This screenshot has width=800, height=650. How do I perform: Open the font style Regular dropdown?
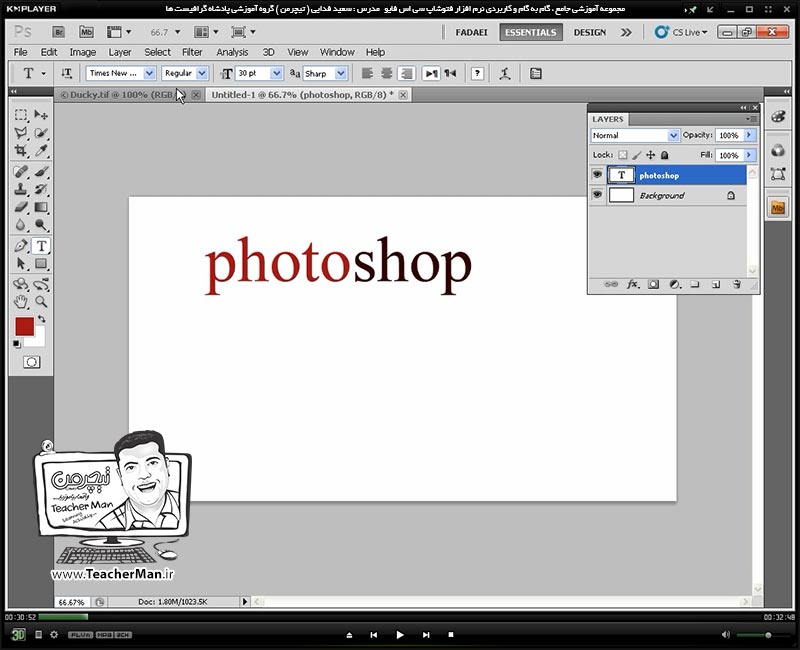tap(202, 73)
